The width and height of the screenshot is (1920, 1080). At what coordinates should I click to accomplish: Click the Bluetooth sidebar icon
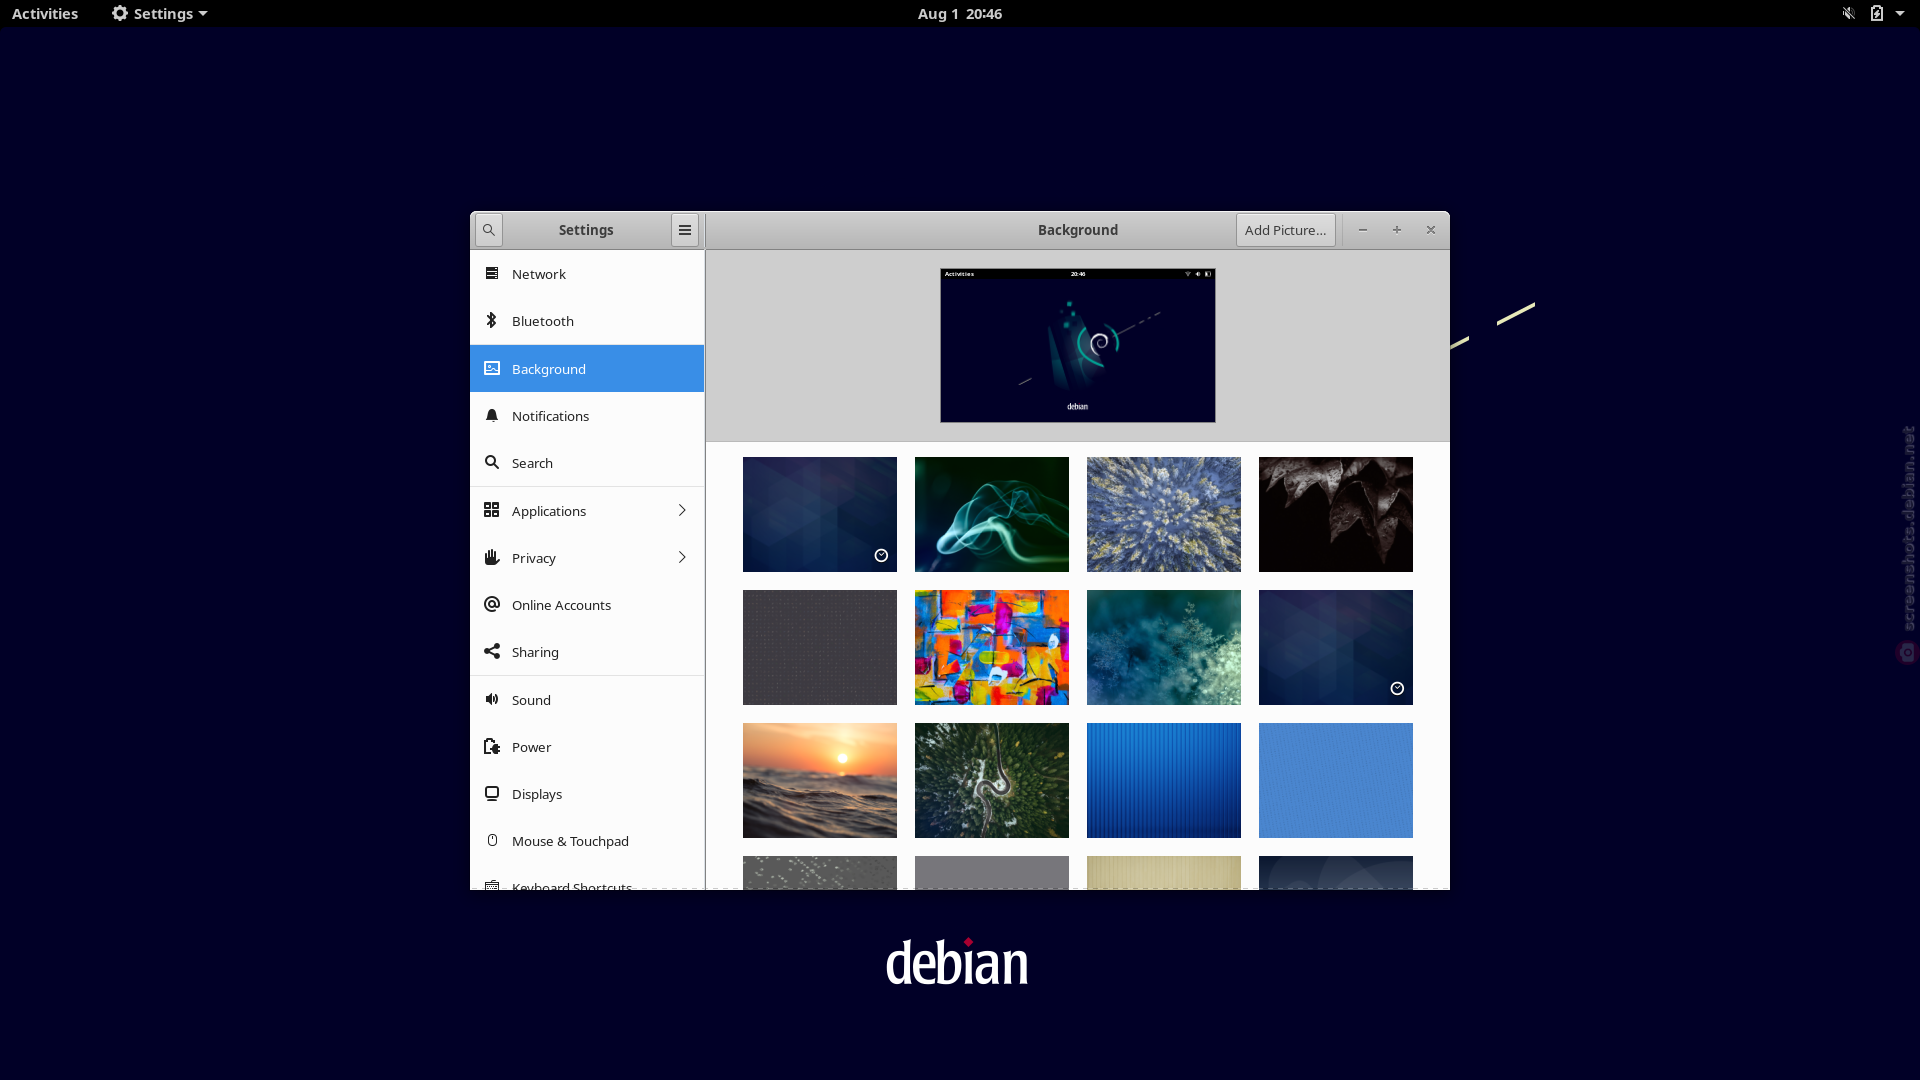click(492, 320)
